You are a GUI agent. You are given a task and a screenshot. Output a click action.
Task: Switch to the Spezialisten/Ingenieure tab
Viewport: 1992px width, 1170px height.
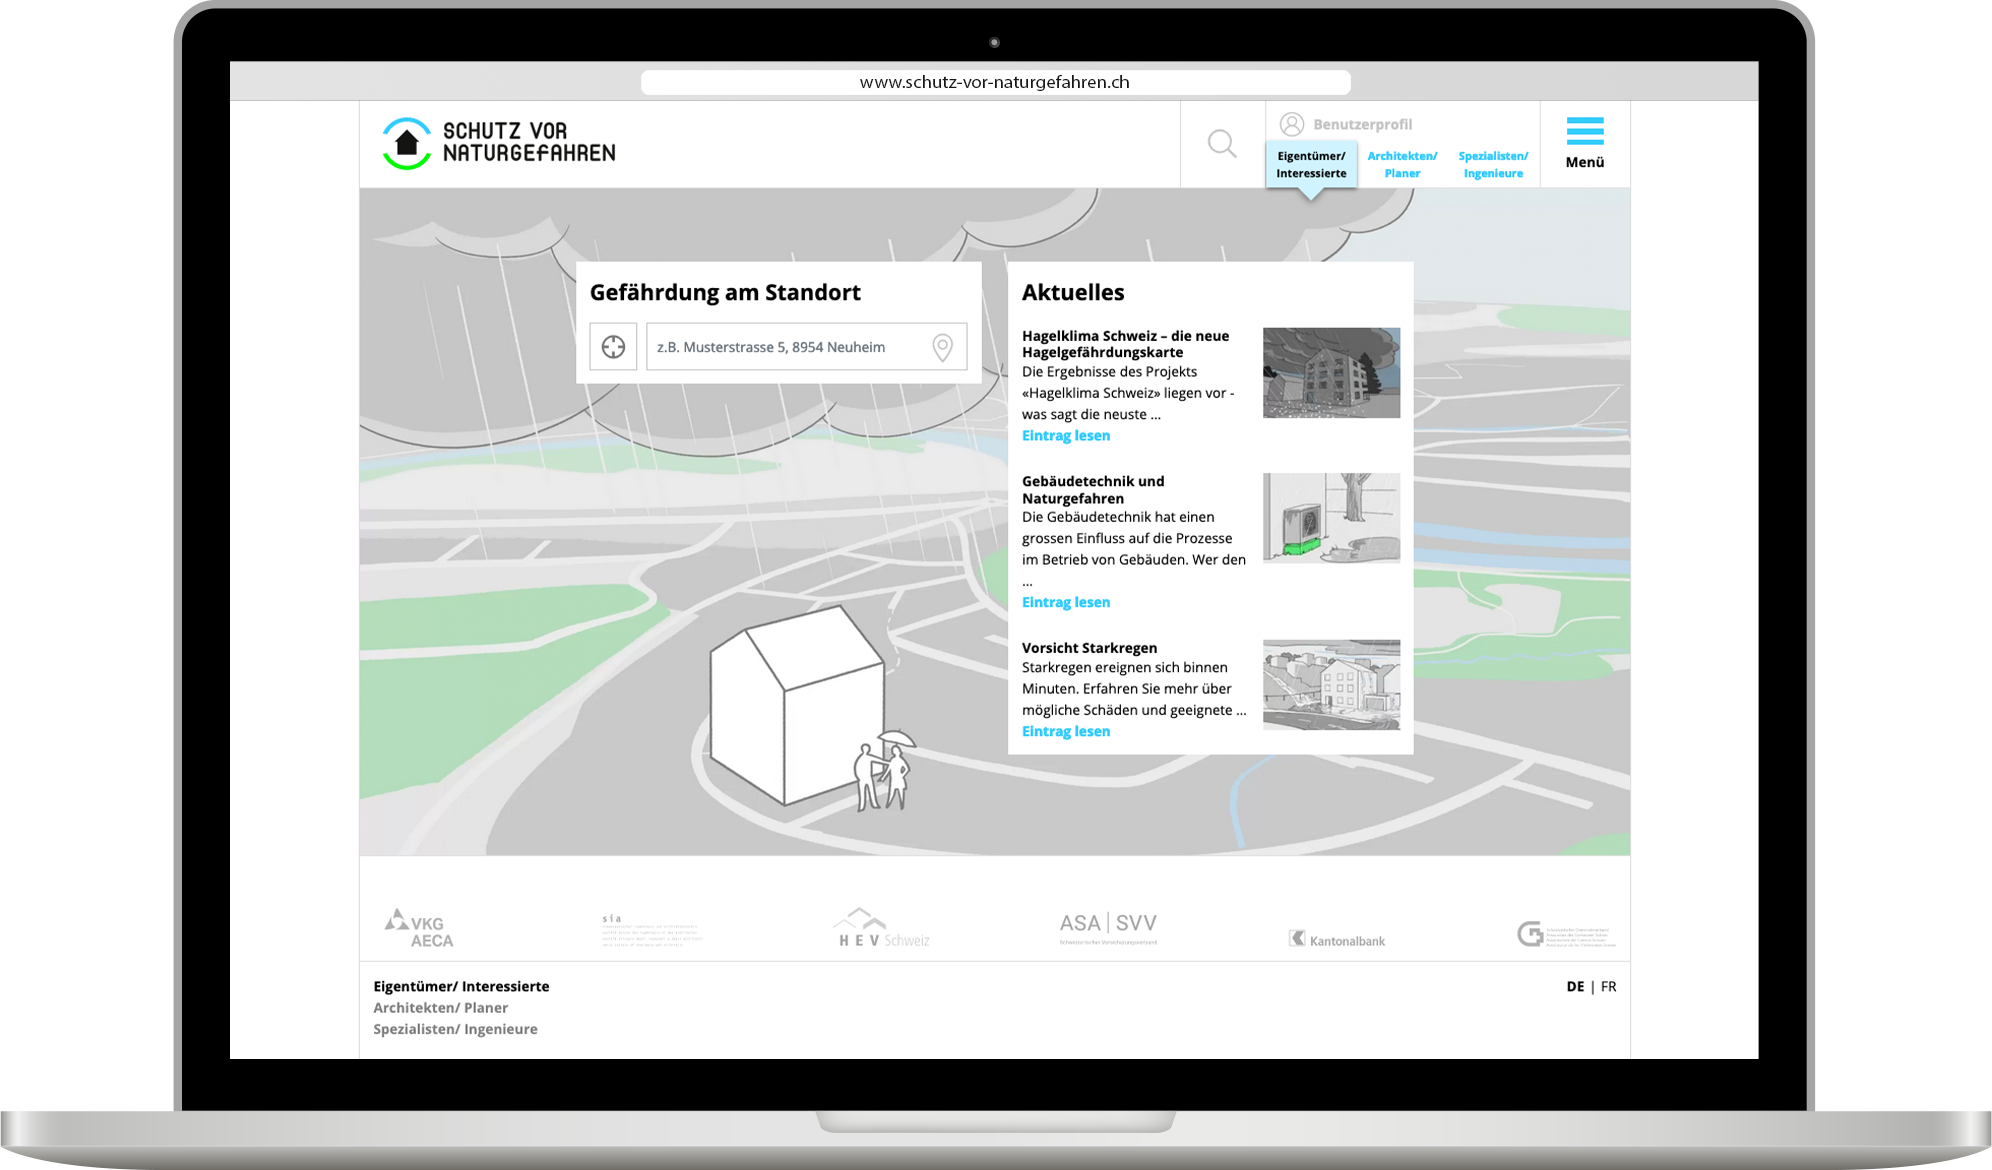point(1493,164)
